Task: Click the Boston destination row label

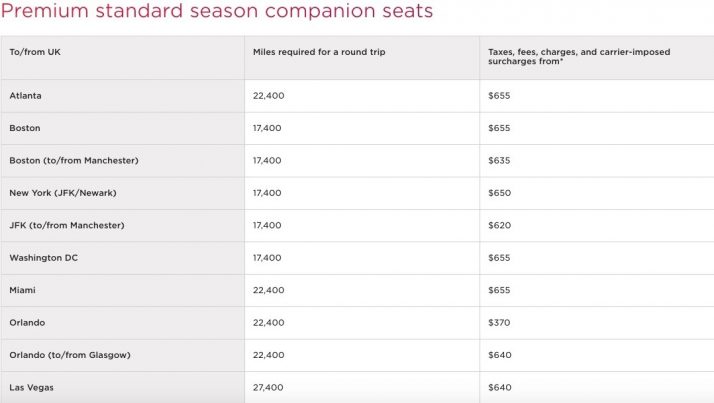Action: (x=25, y=128)
